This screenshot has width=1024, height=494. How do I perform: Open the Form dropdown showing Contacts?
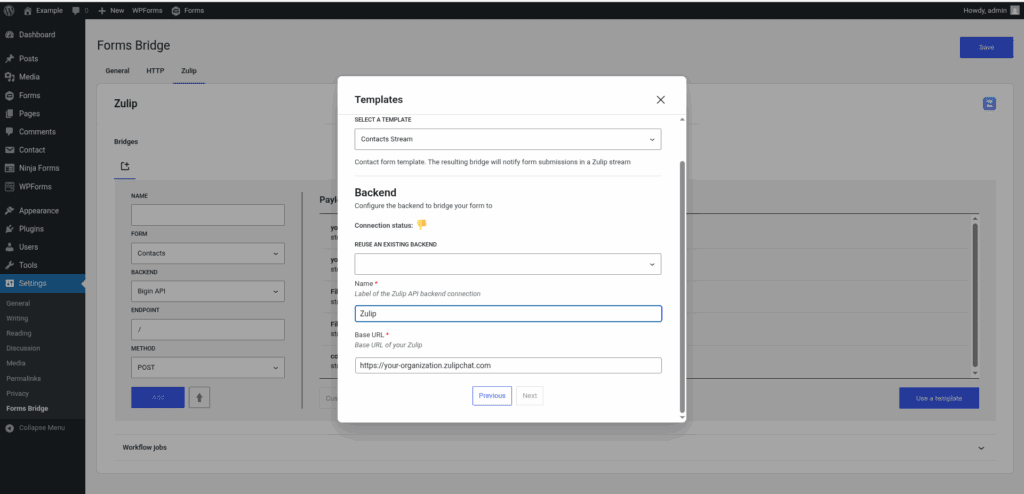point(208,254)
